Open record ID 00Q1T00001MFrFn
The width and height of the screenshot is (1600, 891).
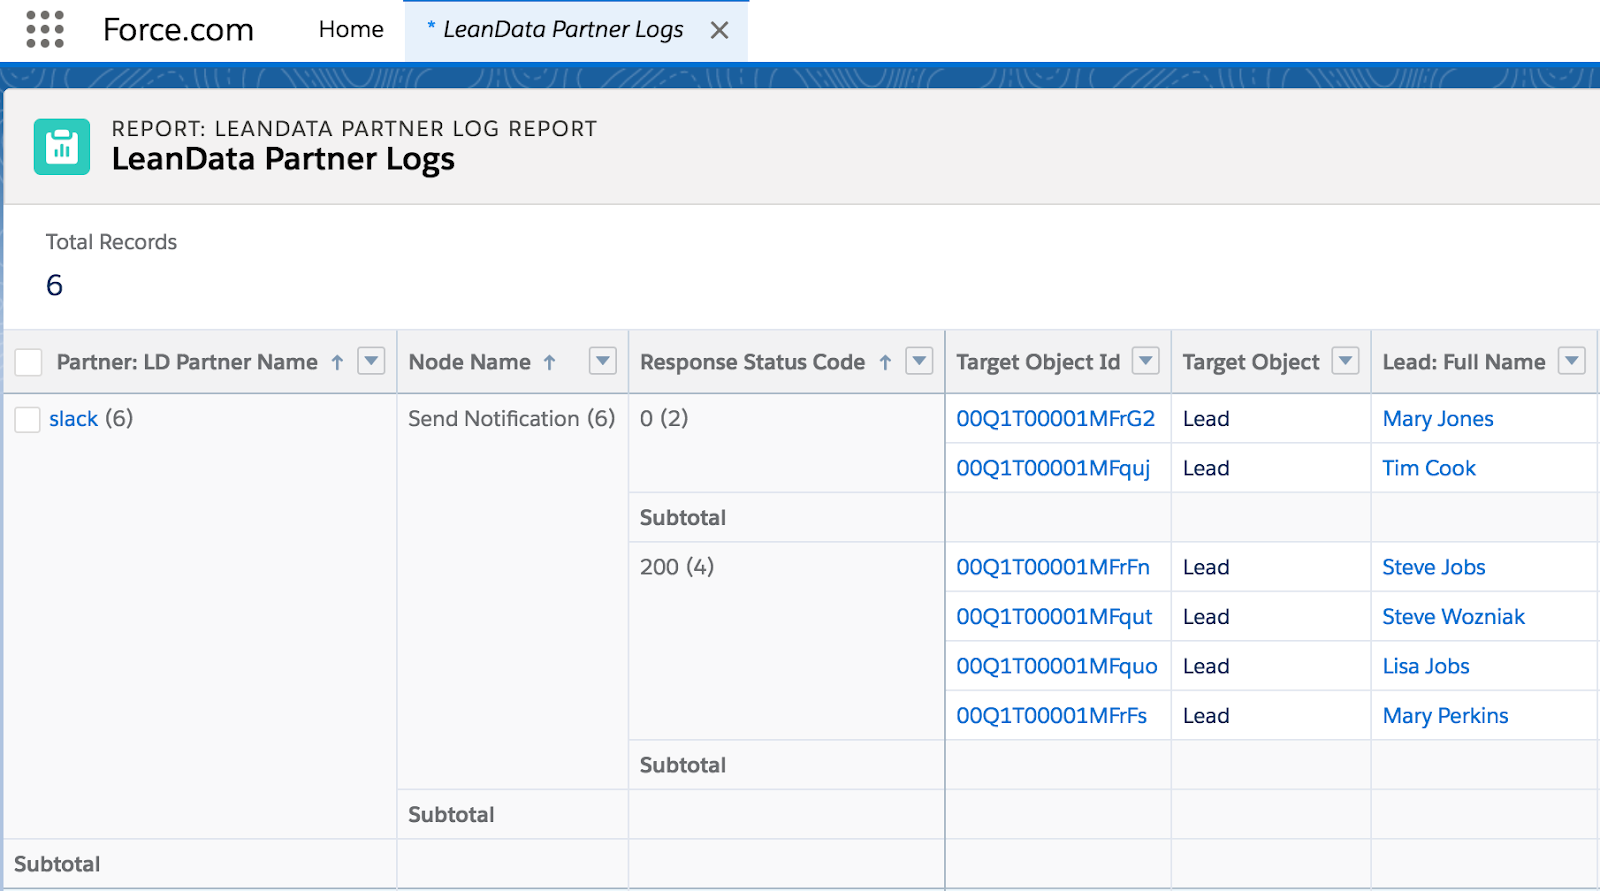(1052, 567)
